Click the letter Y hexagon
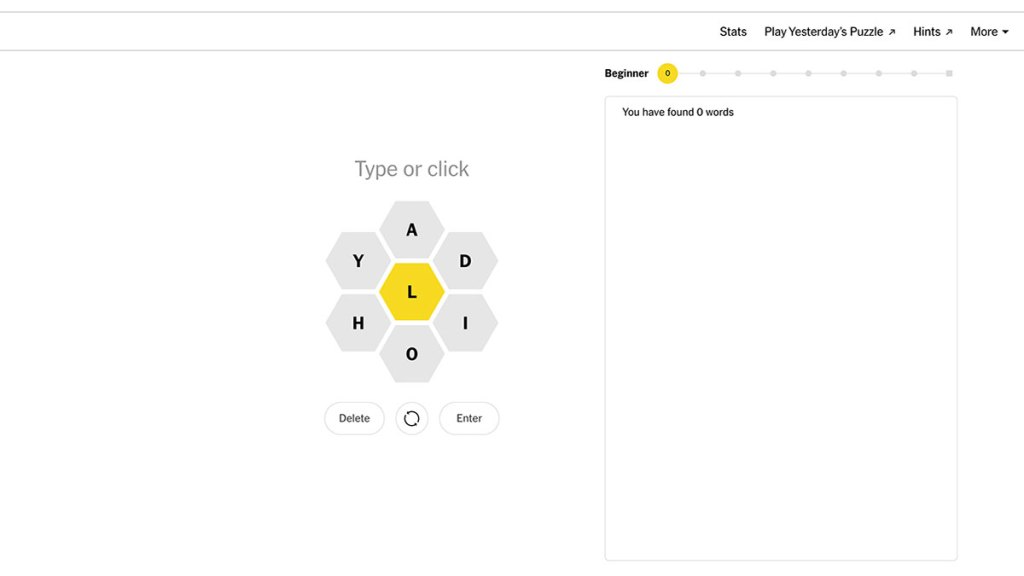The image size is (1024, 576). pyautogui.click(x=358, y=261)
